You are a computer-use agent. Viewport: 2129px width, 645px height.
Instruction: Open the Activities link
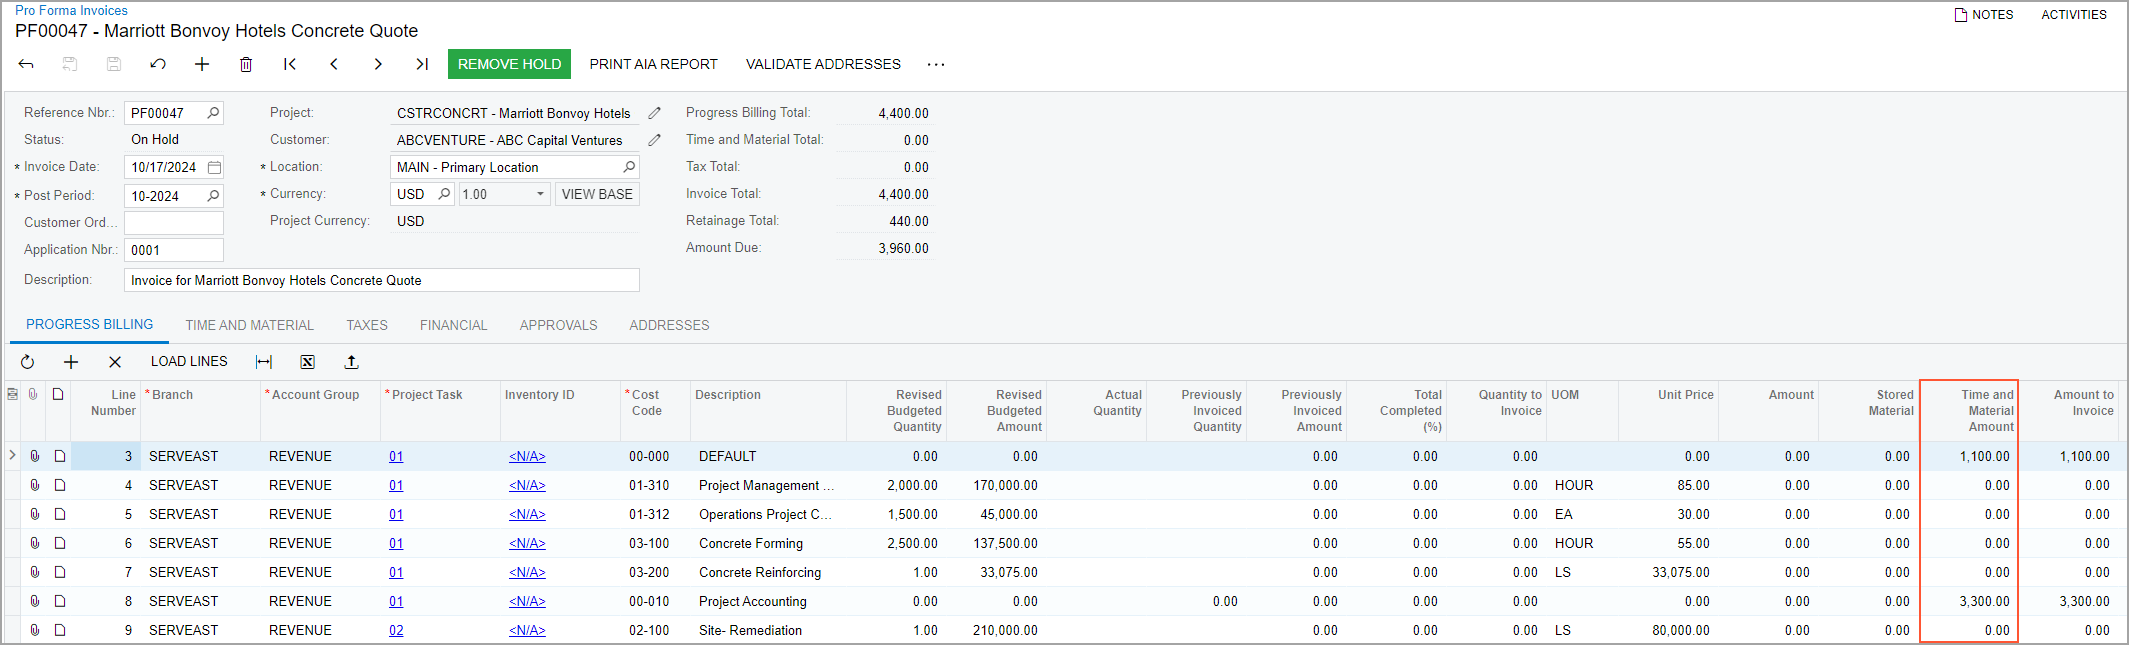tap(2074, 15)
